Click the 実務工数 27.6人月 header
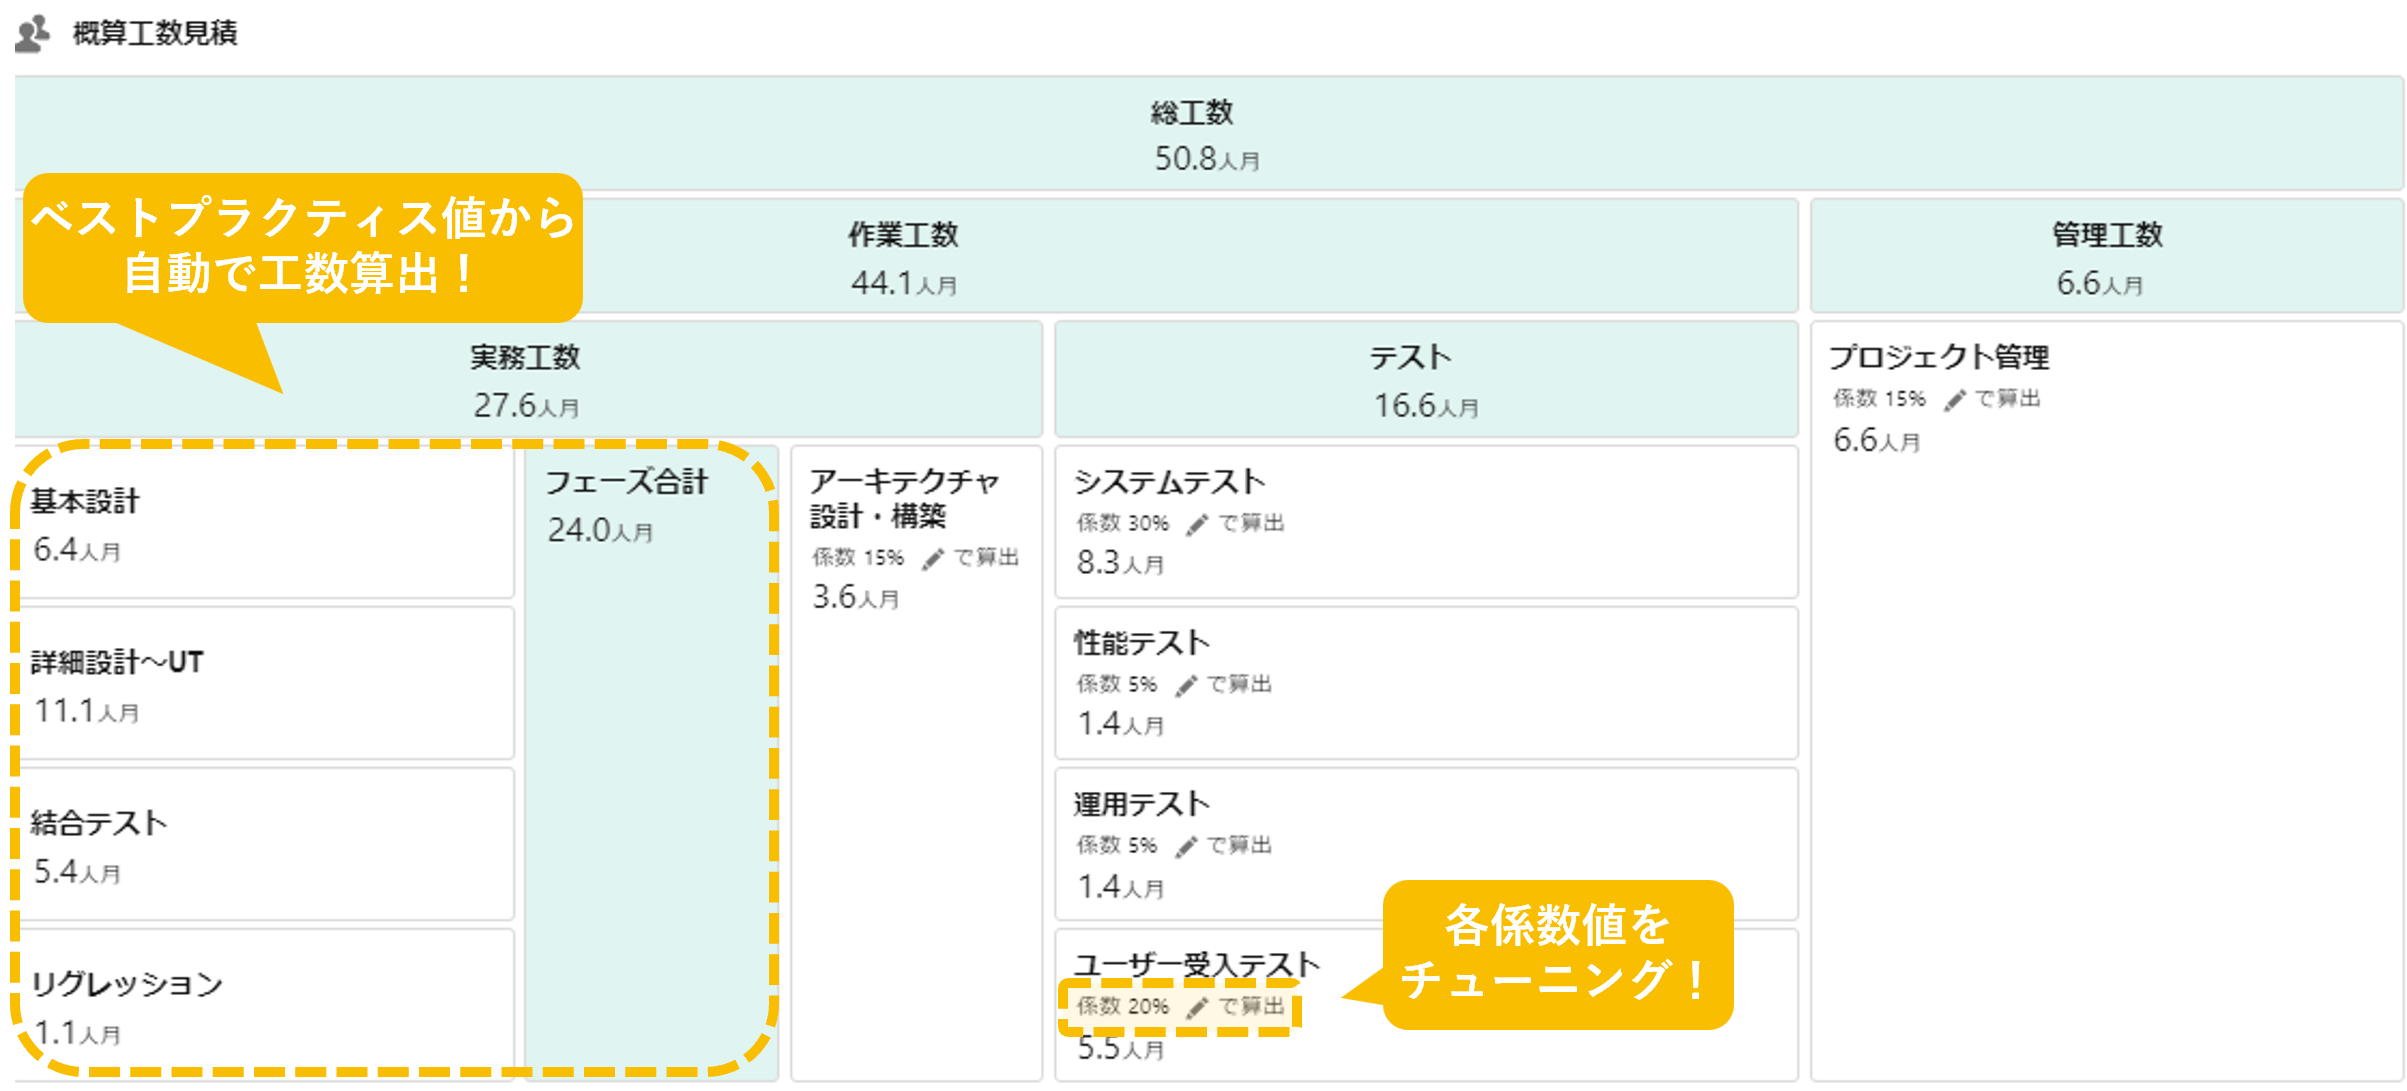Image resolution: width=2407 pixels, height=1091 pixels. [x=526, y=380]
